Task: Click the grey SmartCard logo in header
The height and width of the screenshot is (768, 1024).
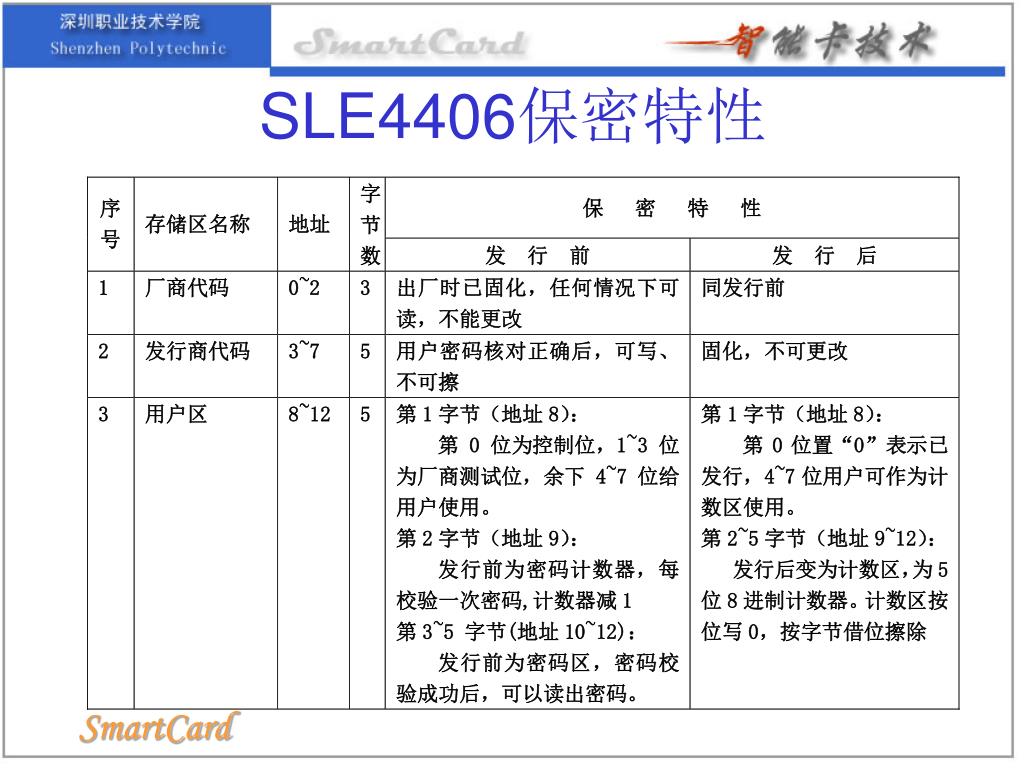Action: [x=409, y=44]
